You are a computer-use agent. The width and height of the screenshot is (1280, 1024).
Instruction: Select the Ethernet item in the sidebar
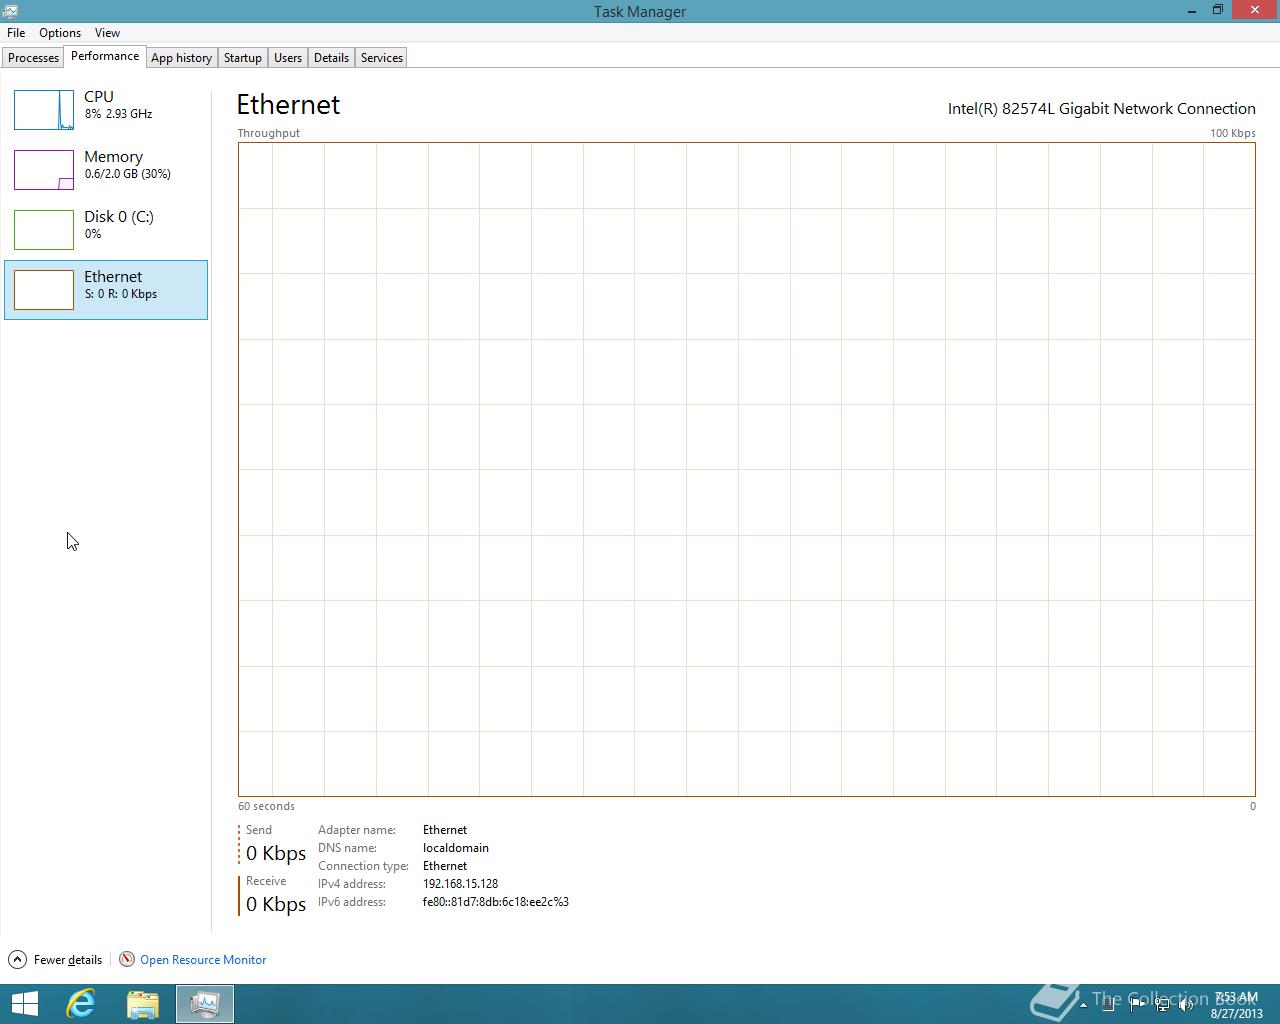click(x=106, y=290)
